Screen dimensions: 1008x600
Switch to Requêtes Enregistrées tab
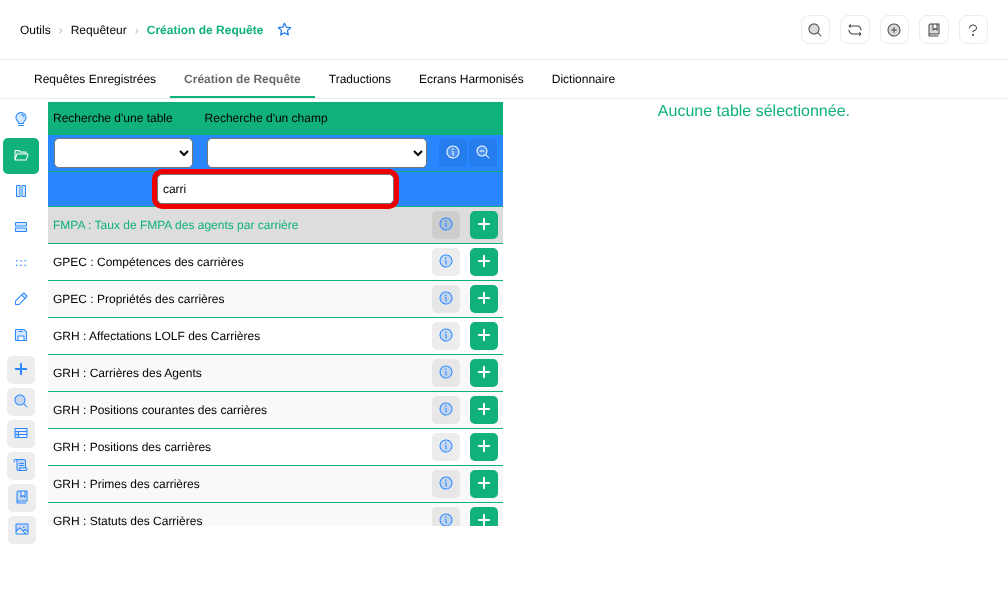click(94, 79)
